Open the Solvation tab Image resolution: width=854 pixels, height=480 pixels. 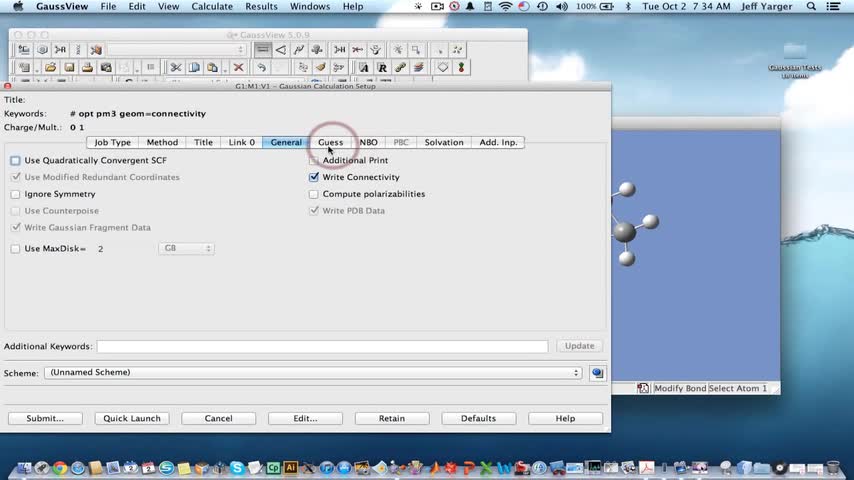coord(444,142)
